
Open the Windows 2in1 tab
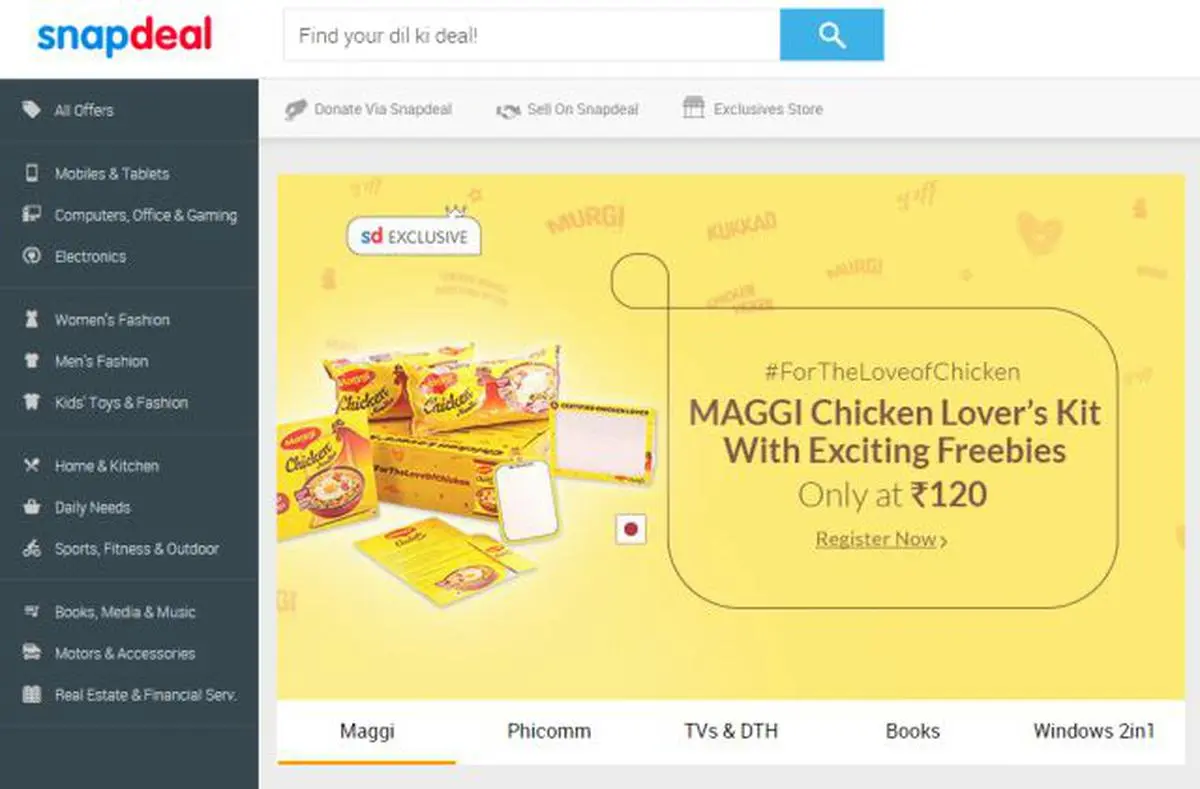pos(1093,731)
